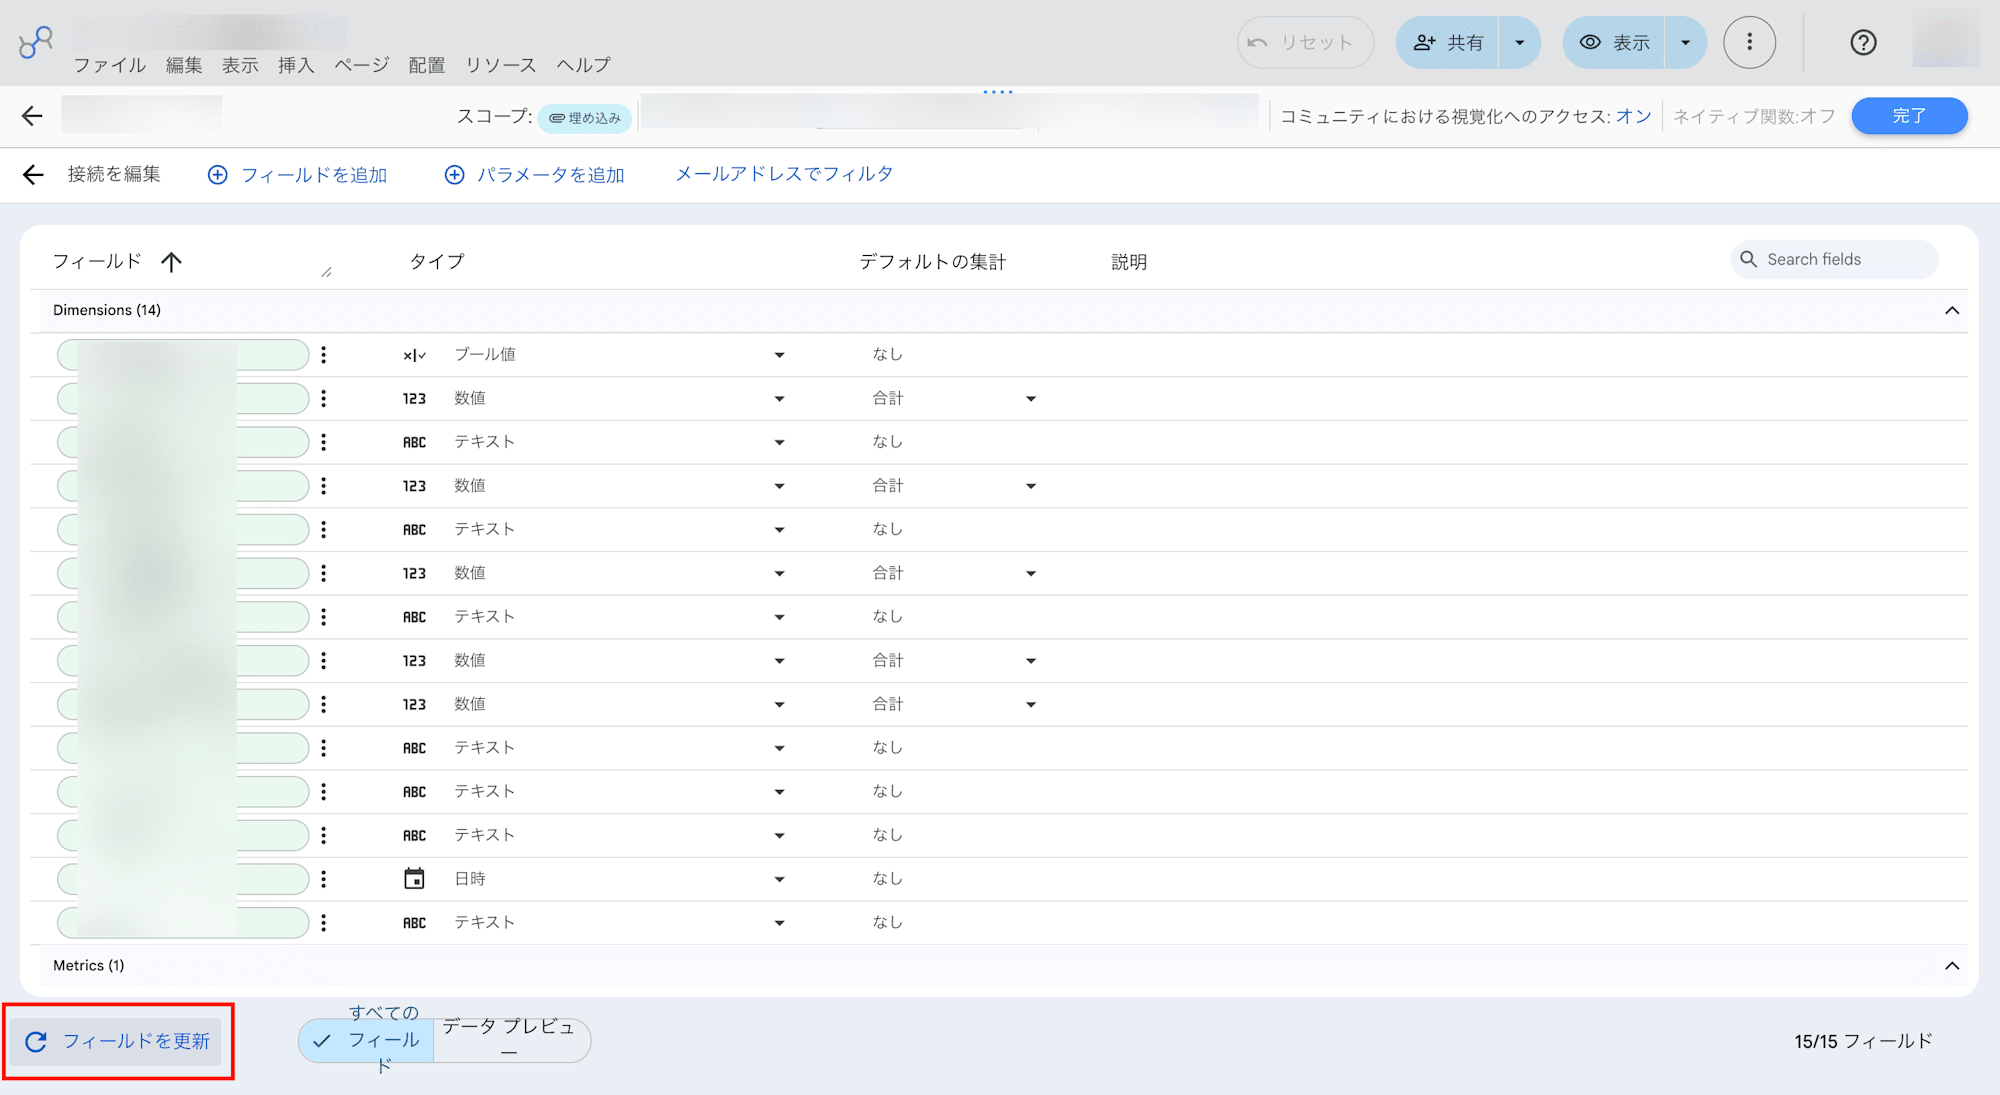Click the plus icon for フィールドを追加
The height and width of the screenshot is (1095, 2000).
click(217, 175)
